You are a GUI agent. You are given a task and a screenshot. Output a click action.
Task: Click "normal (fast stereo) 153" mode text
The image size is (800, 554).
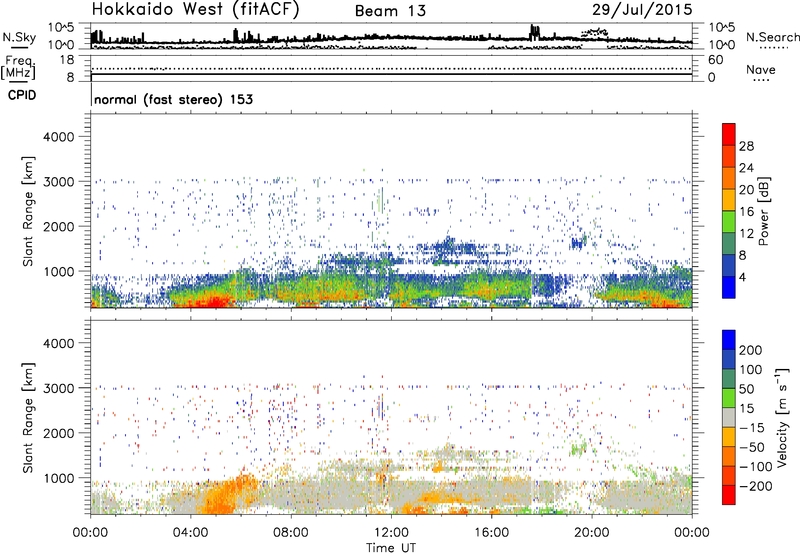pyautogui.click(x=173, y=99)
